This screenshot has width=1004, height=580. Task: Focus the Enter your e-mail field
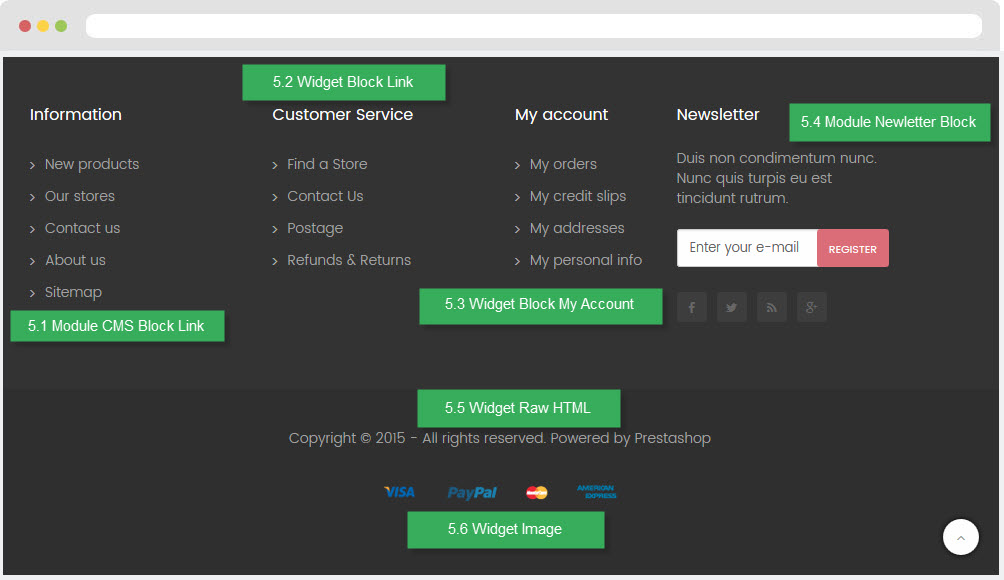pos(746,248)
